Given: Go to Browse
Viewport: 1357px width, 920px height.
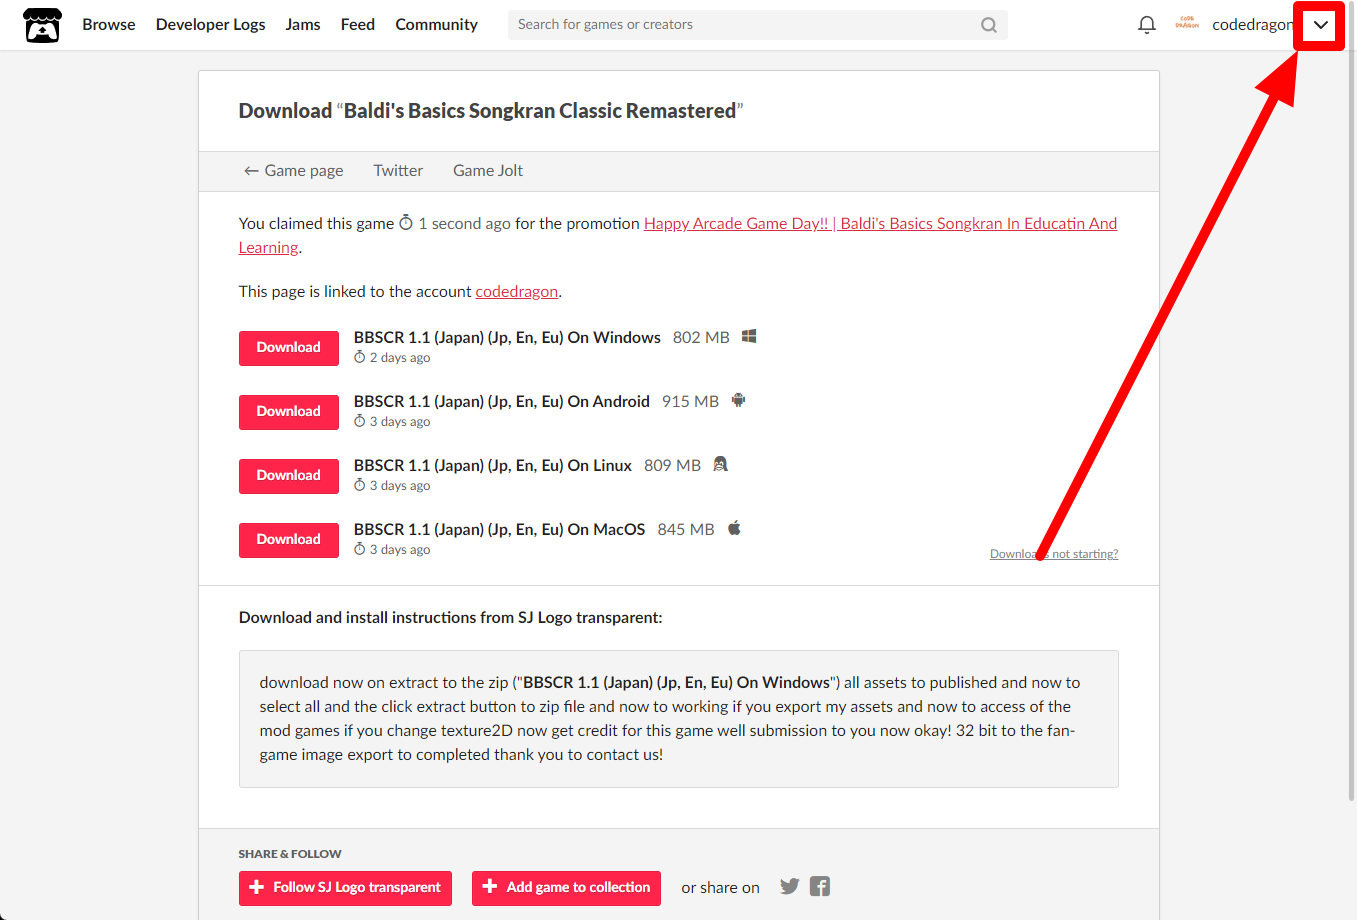Looking at the screenshot, I should coord(109,25).
